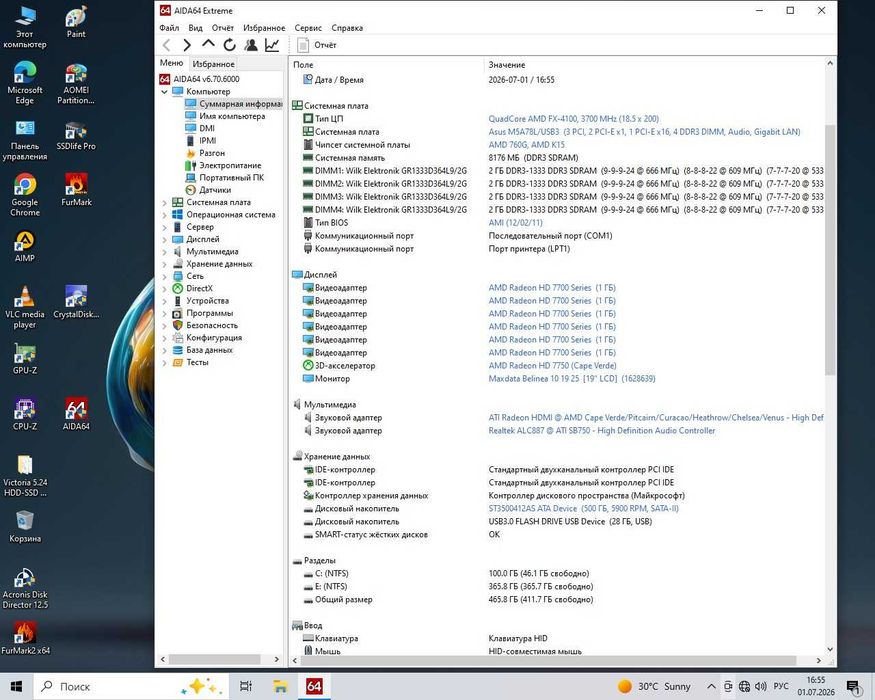This screenshot has height=700, width=875.
Task: Go forward with the toolbar right arrow
Action: (x=187, y=45)
